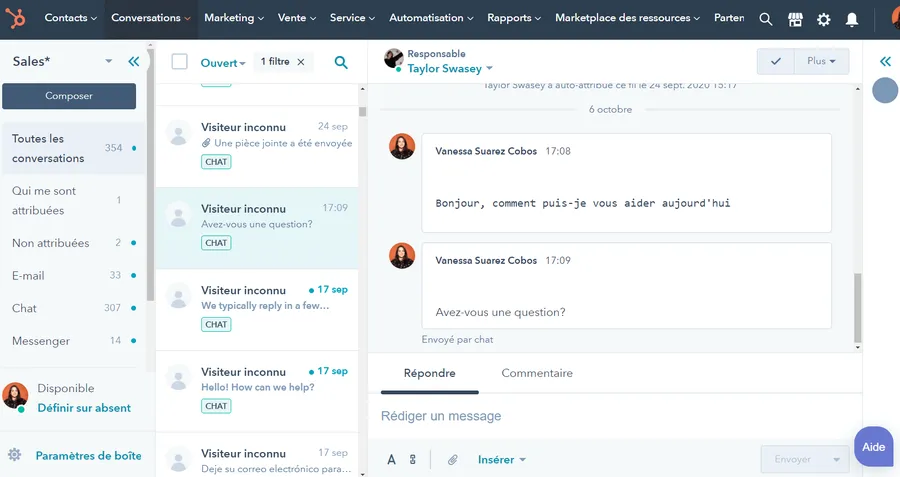900x477 pixels.
Task: Open conversation 'We typically reply in a few…'
Action: [257, 309]
